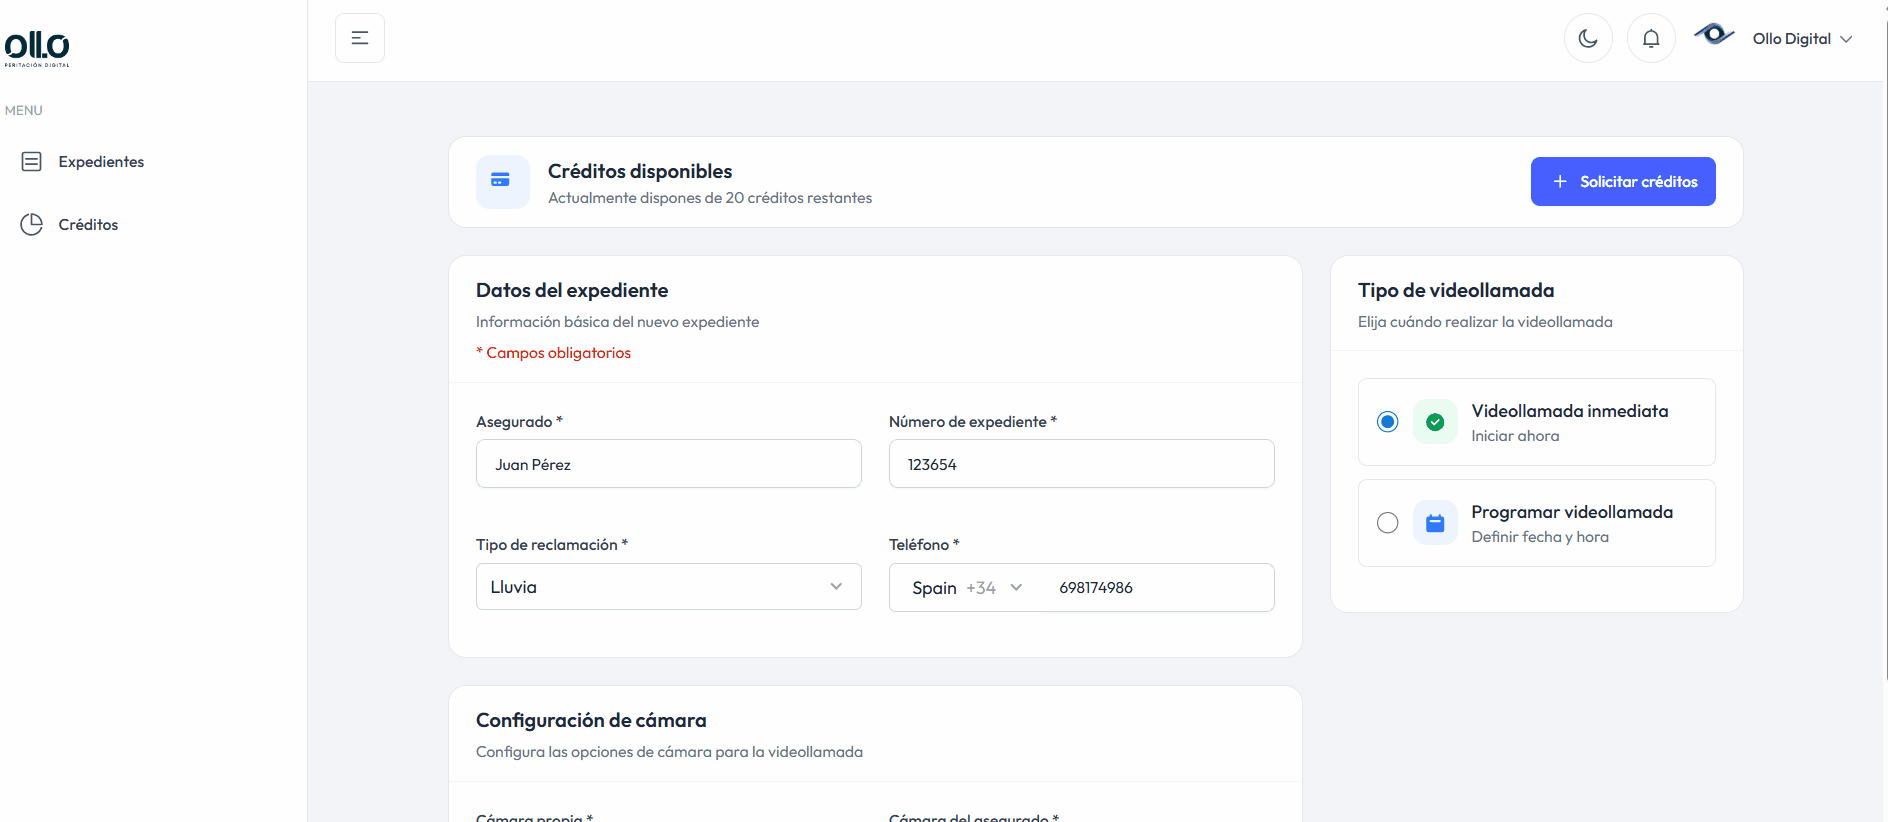
Task: Open notifications bell icon
Action: [x=1651, y=39]
